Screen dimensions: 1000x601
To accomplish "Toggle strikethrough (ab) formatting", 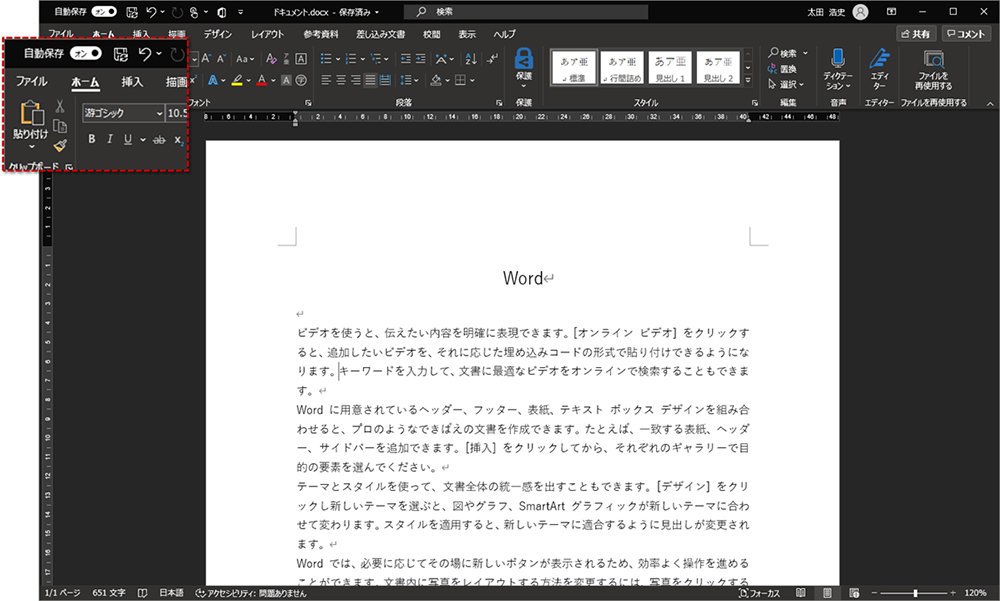I will [159, 140].
